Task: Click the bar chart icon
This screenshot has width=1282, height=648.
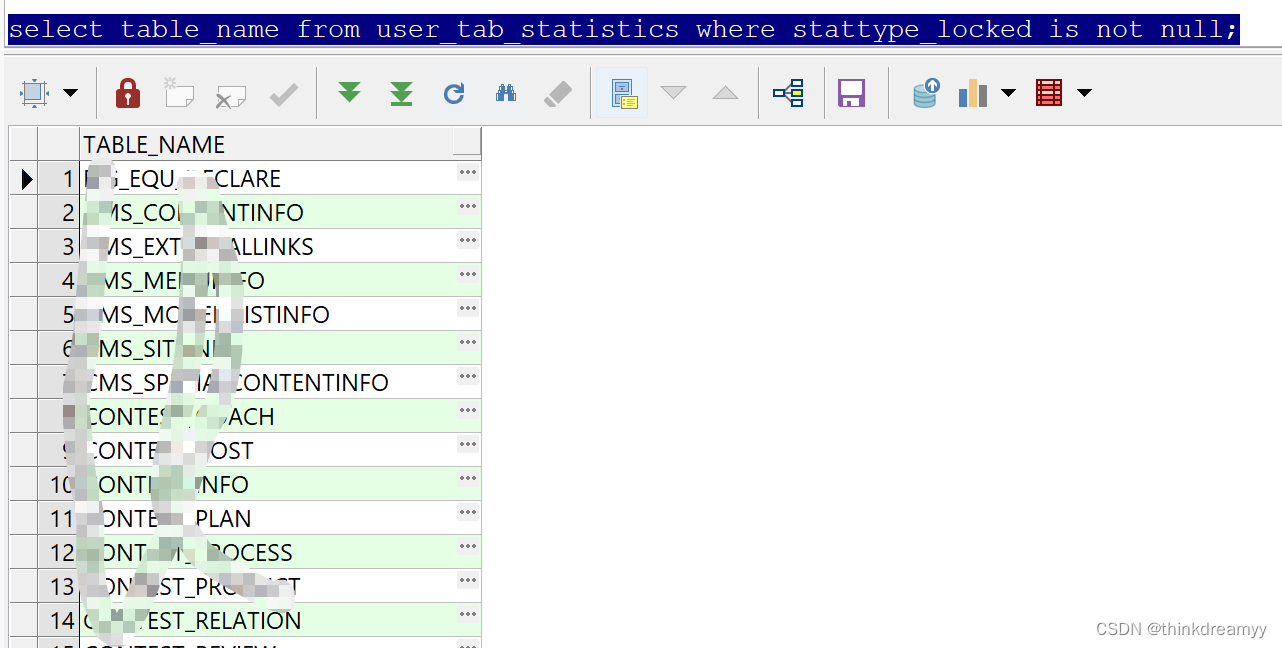Action: pos(973,94)
